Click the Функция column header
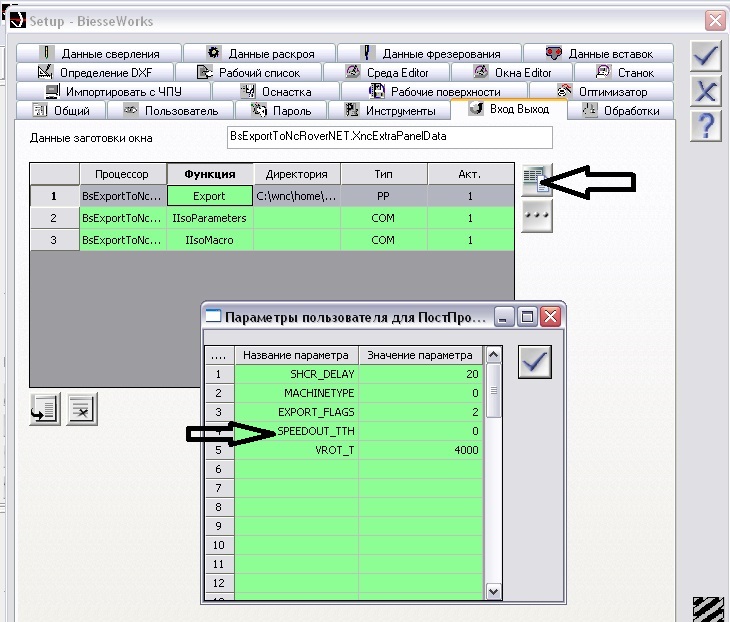This screenshot has width=730, height=622. point(210,174)
